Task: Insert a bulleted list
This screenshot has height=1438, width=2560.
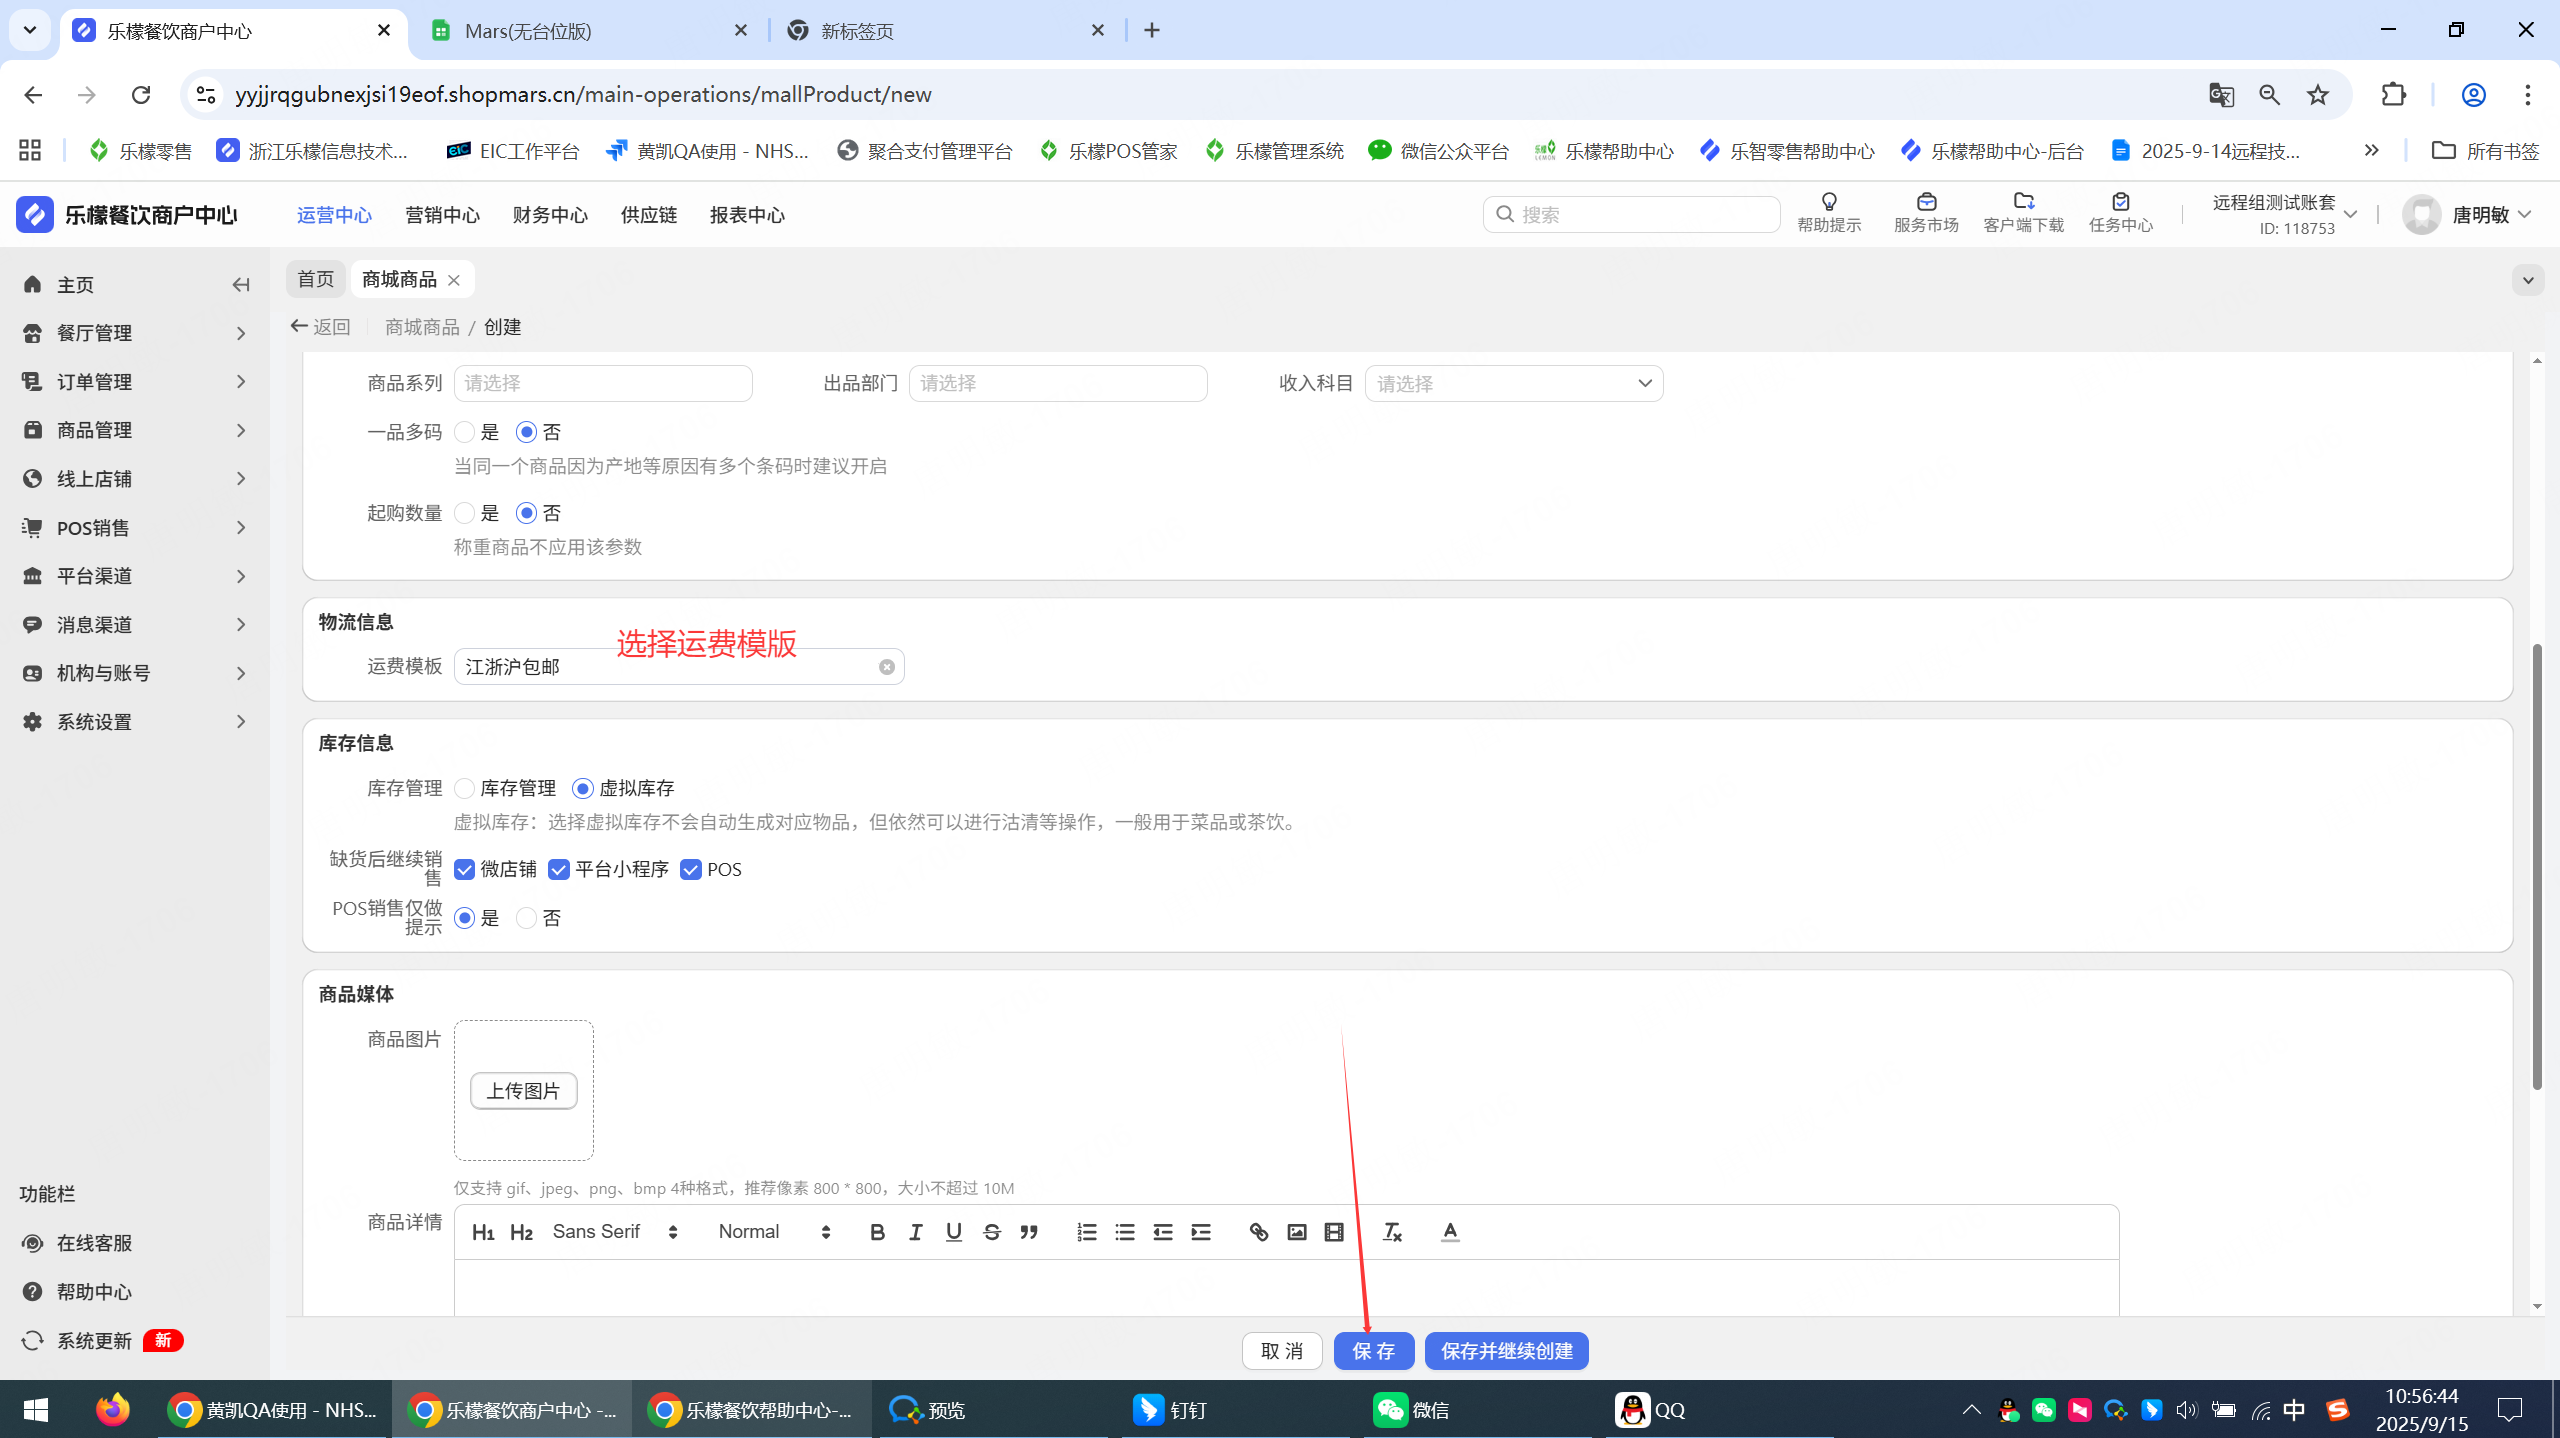Action: tap(1125, 1232)
